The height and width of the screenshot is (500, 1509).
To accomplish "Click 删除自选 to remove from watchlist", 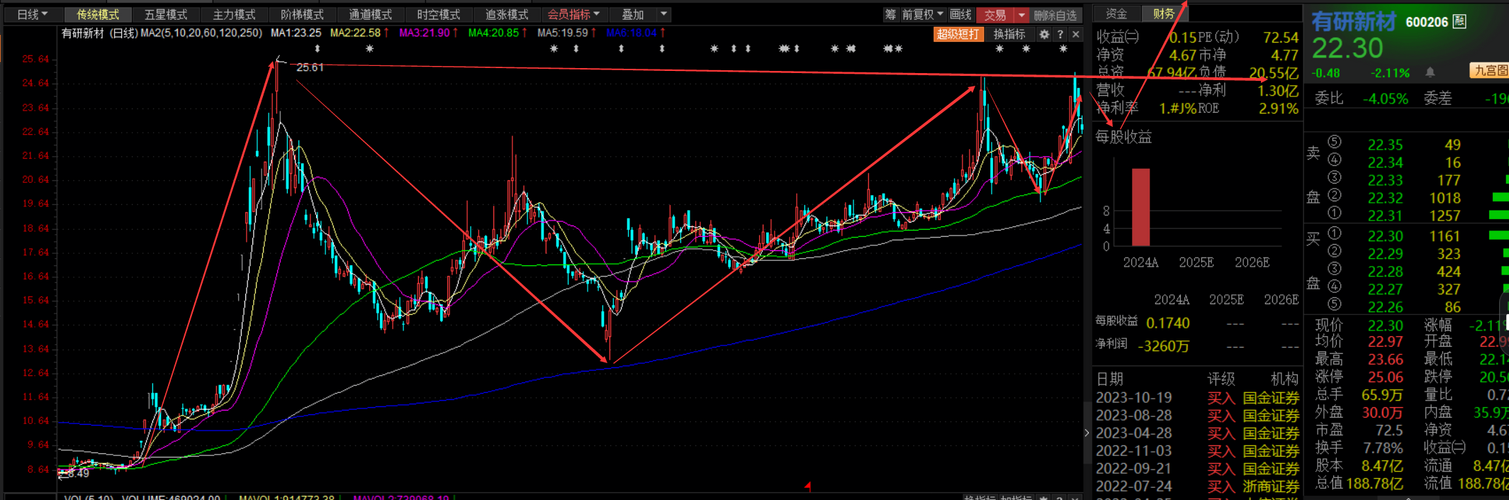I will click(x=1056, y=15).
